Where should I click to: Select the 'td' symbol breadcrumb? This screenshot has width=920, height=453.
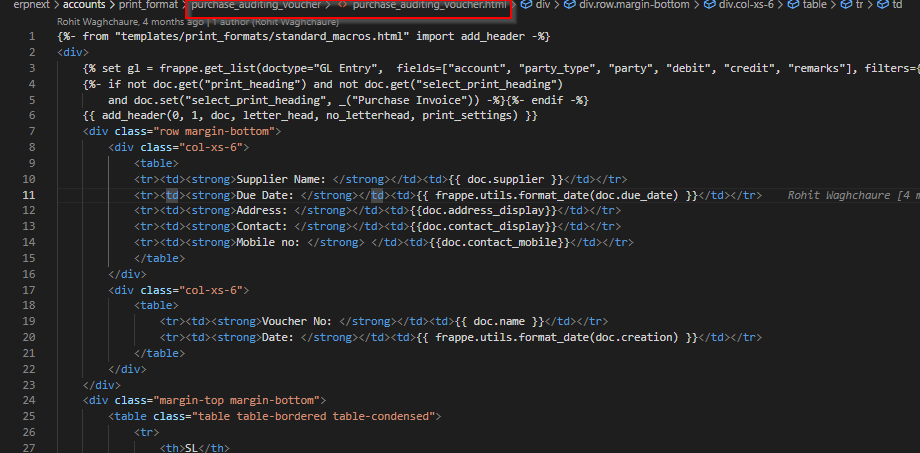click(x=897, y=5)
